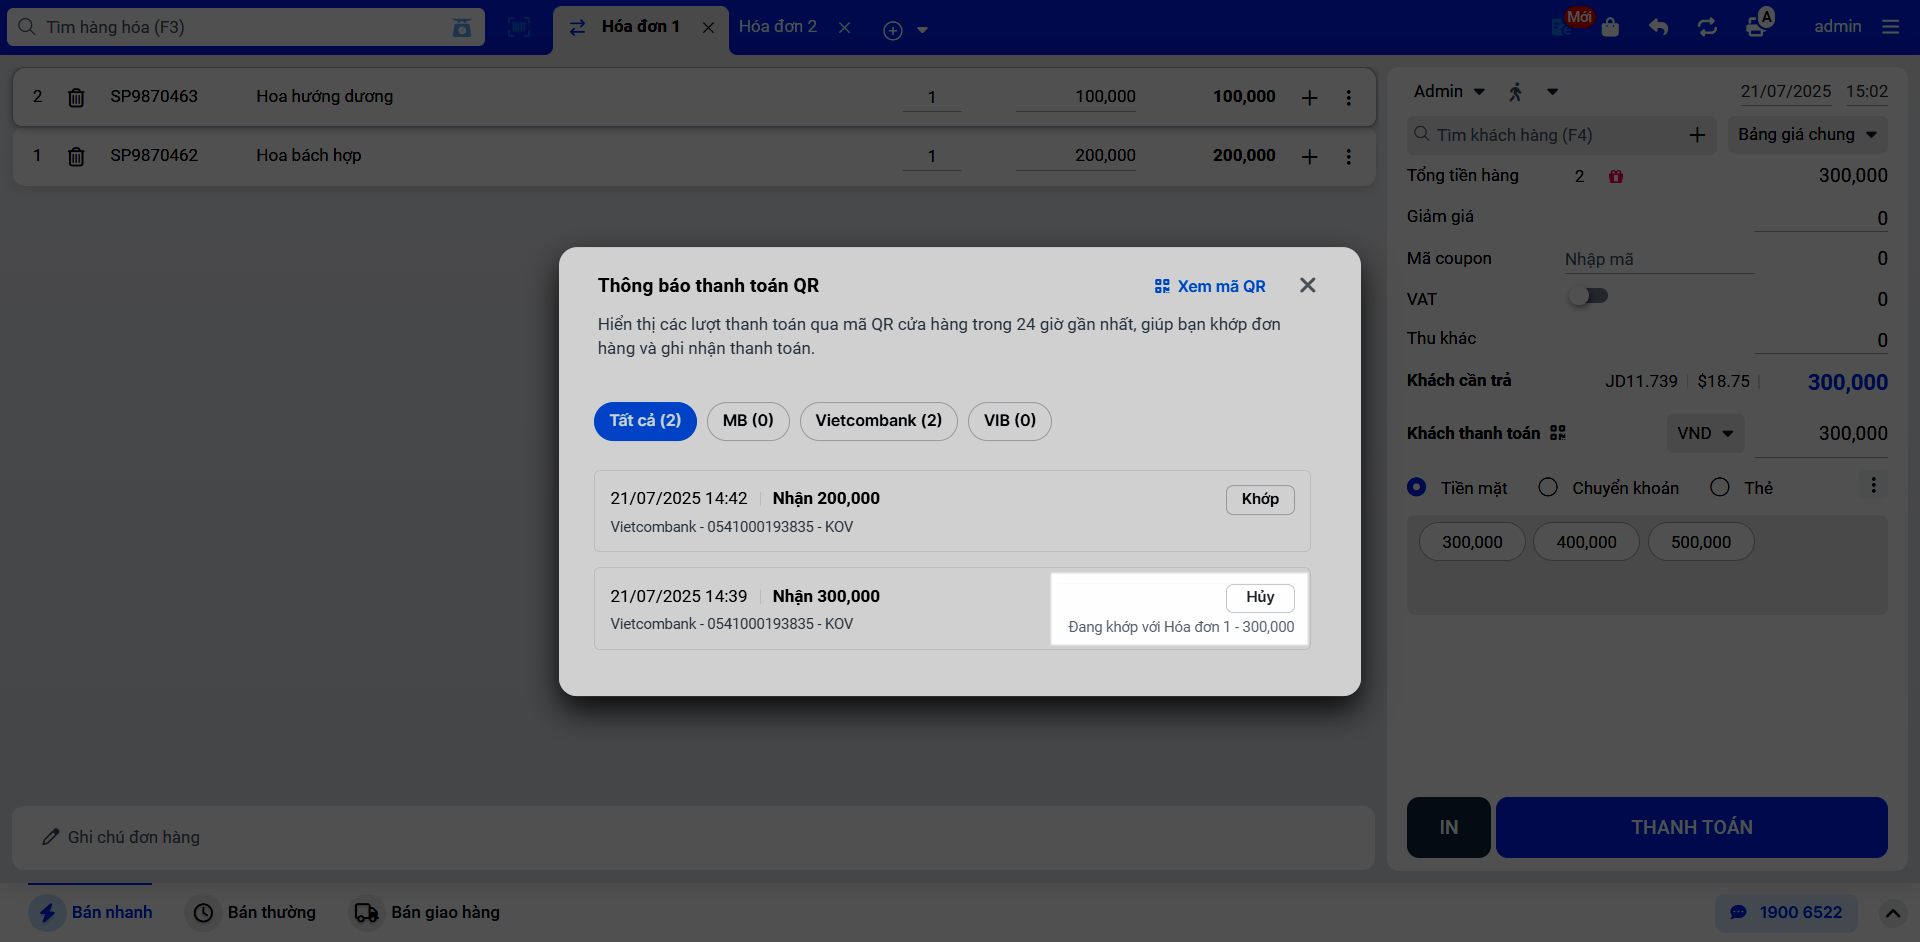Delete the Hoa bách hợp line item

click(76, 156)
